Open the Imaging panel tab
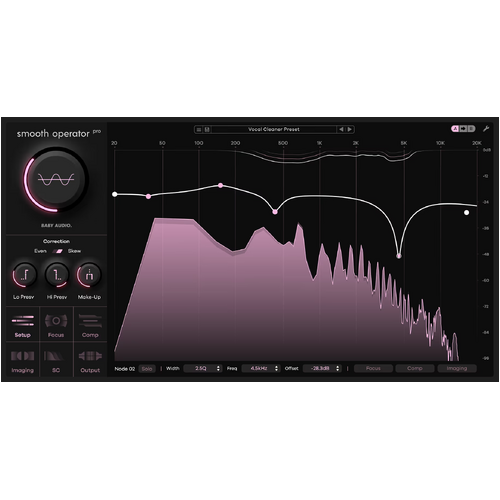500x500 pixels. (23, 359)
